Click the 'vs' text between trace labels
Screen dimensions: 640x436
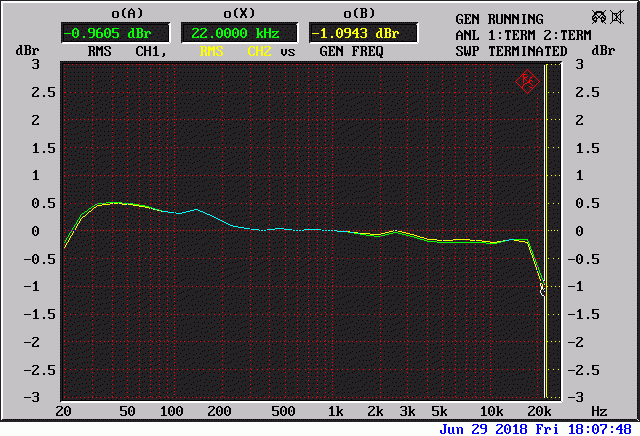288,52
